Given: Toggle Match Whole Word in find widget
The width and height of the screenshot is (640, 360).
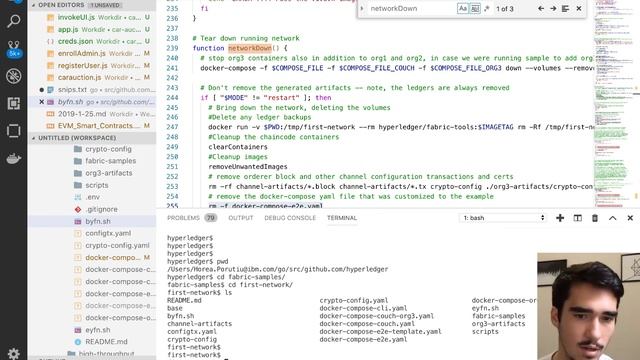Looking at the screenshot, I should tap(475, 9).
